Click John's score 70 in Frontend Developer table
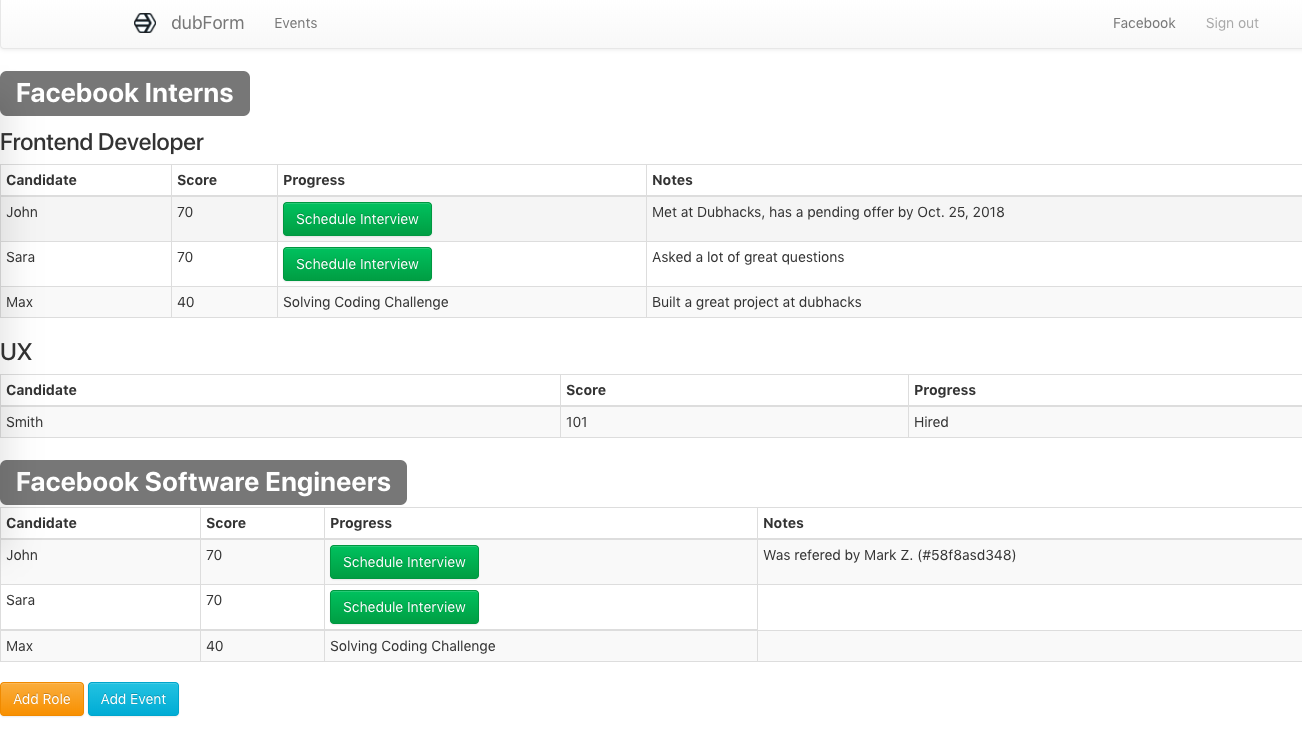 (185, 212)
